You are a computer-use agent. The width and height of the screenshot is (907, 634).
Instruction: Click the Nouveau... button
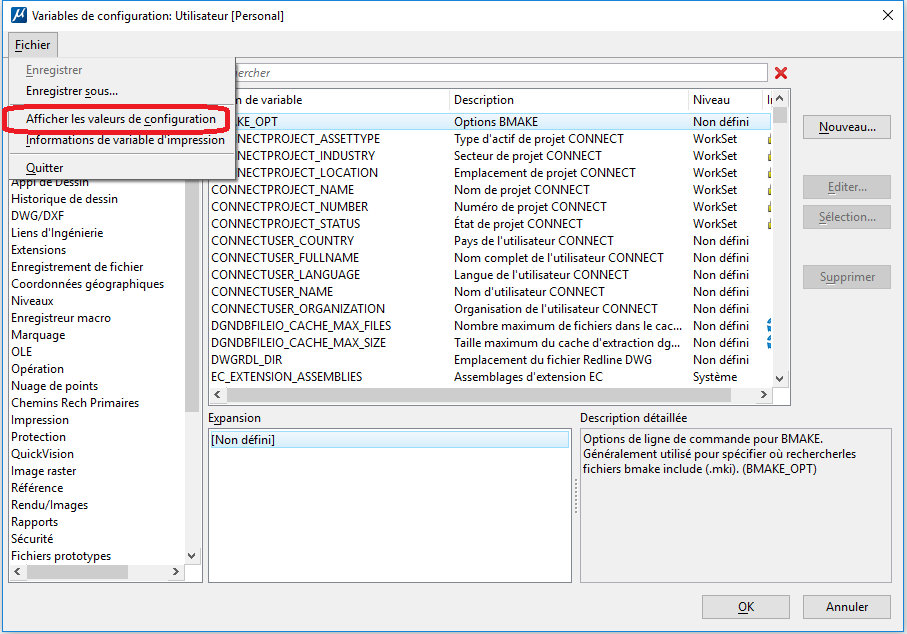[x=847, y=127]
